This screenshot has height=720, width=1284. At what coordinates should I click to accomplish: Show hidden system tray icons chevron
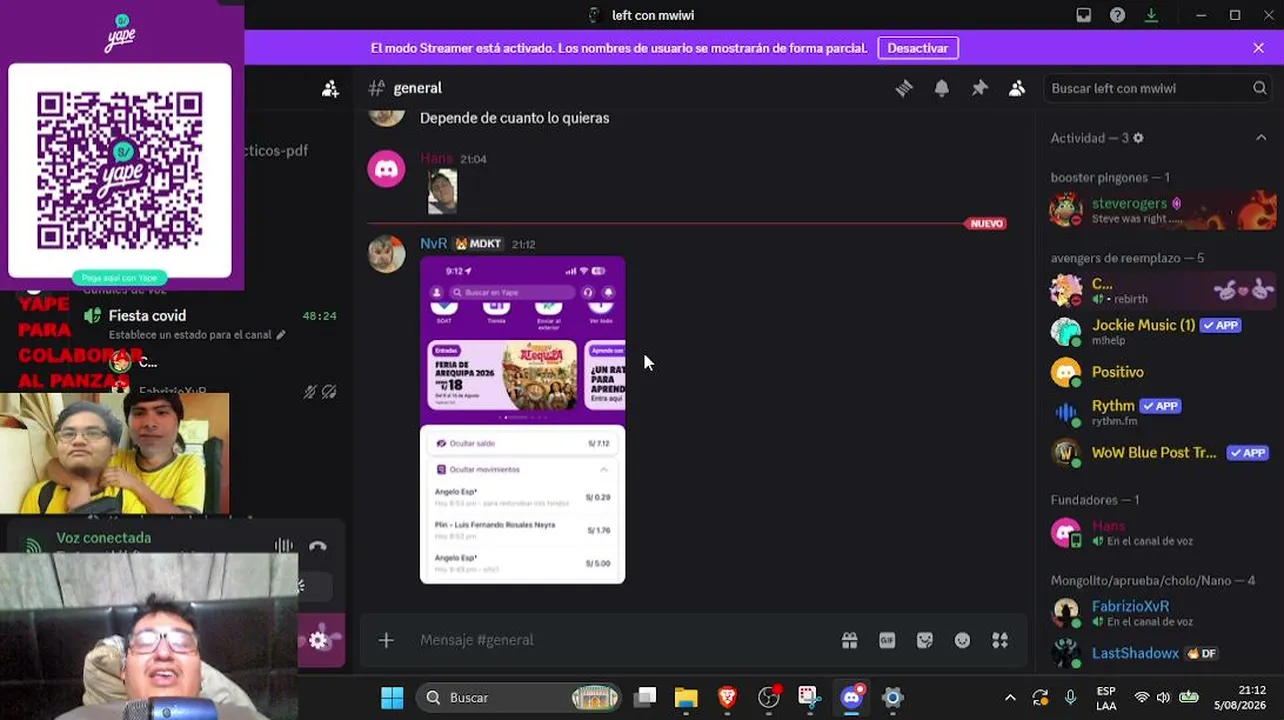point(1010,698)
